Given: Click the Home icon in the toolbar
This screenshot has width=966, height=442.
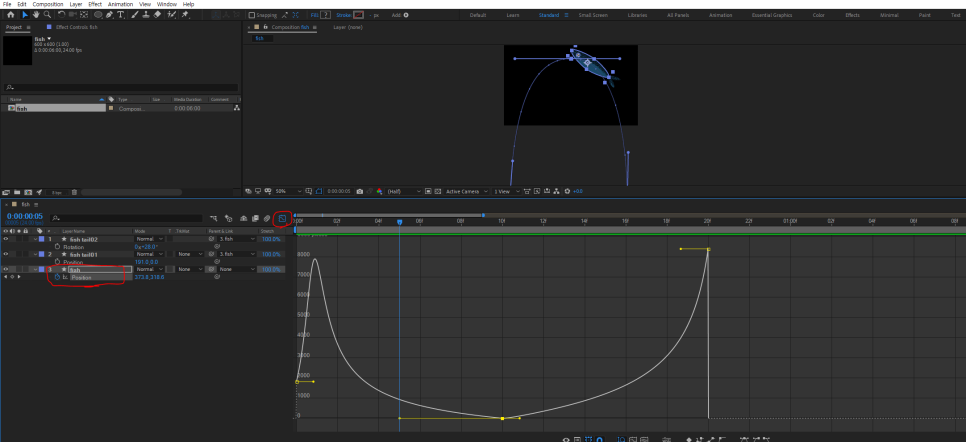Looking at the screenshot, I should tap(10, 14).
